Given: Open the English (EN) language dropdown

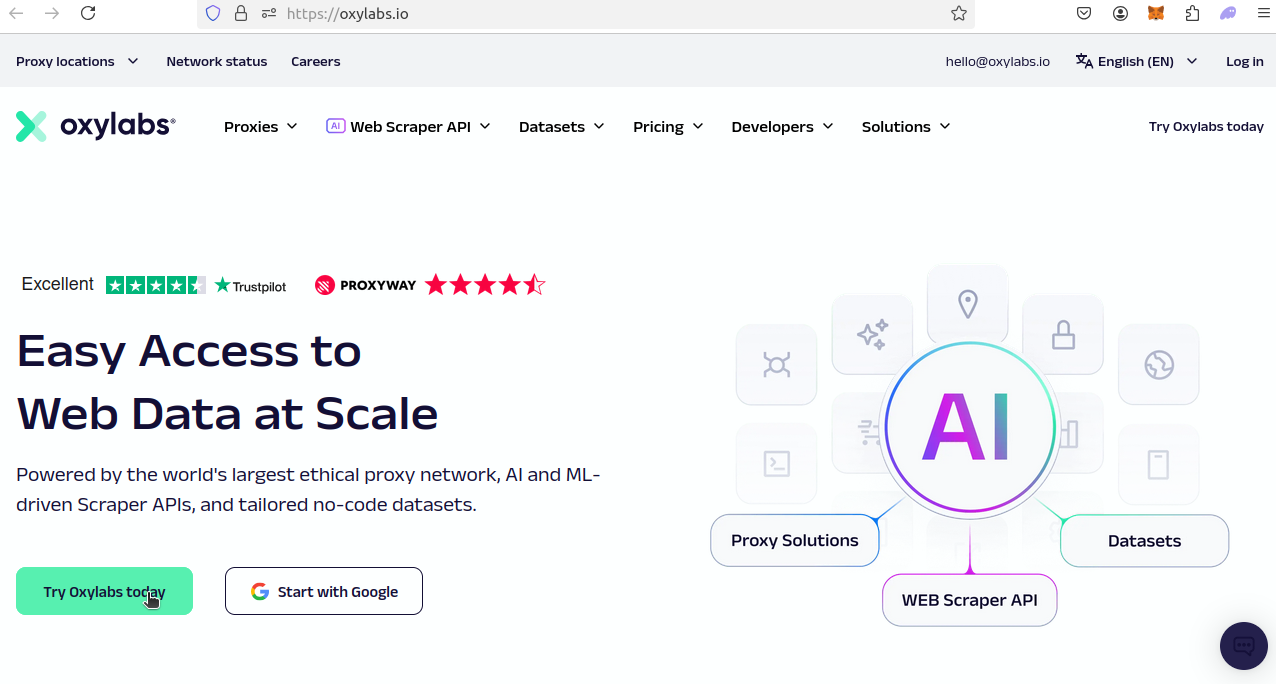Looking at the screenshot, I should (1136, 61).
